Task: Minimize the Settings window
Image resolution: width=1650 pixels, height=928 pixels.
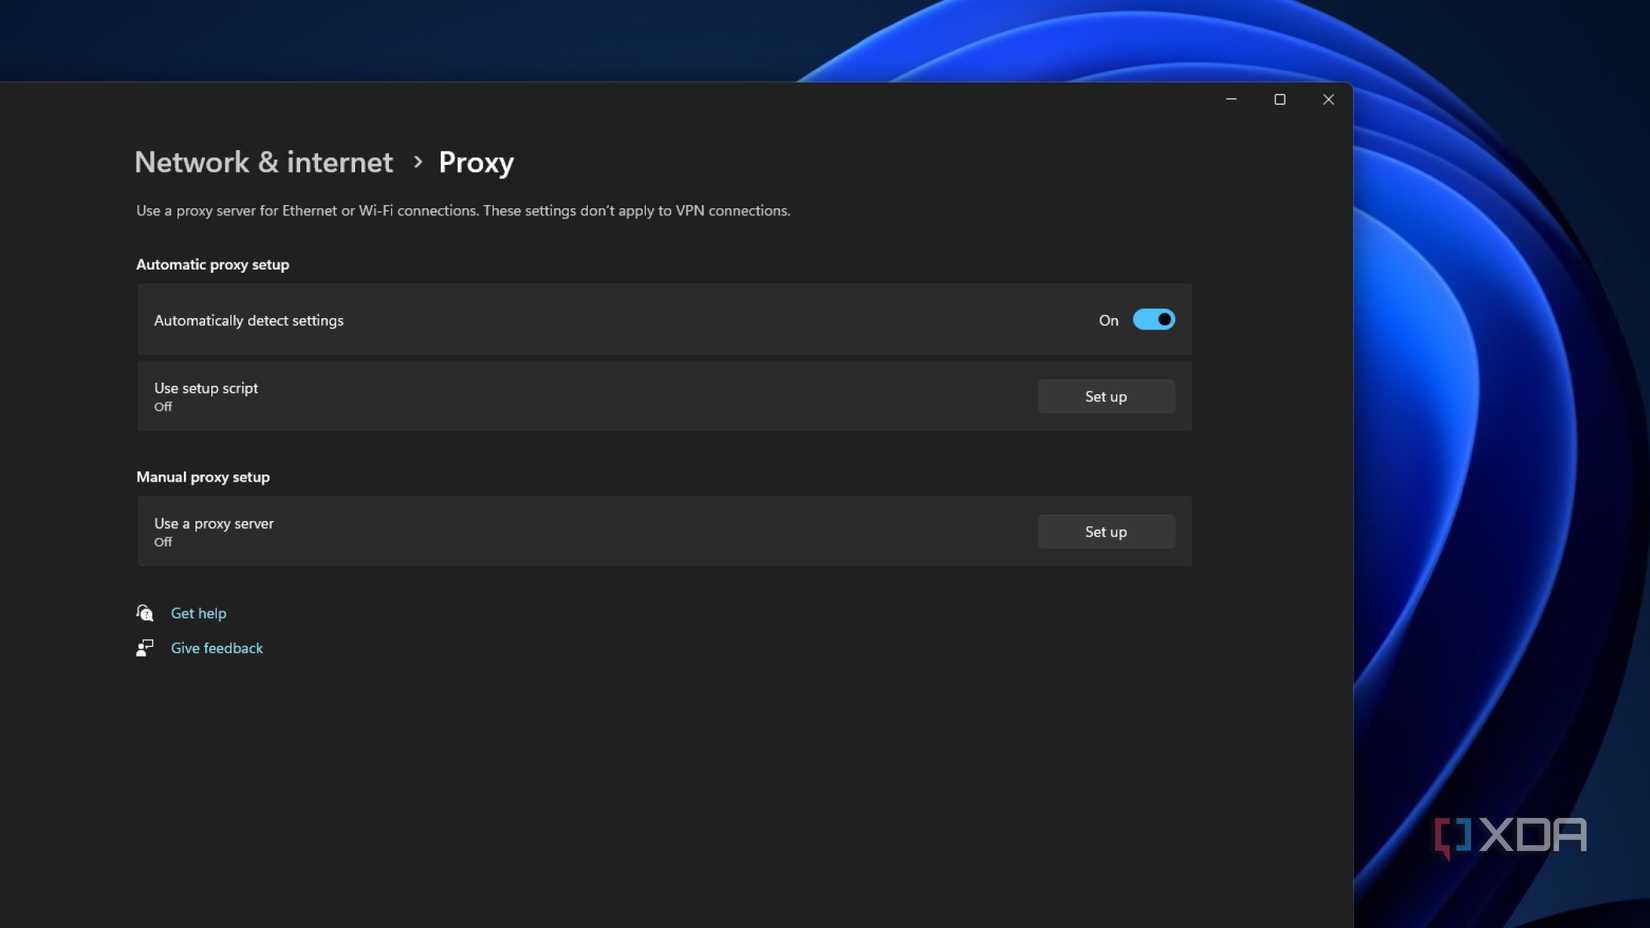Action: pyautogui.click(x=1231, y=99)
